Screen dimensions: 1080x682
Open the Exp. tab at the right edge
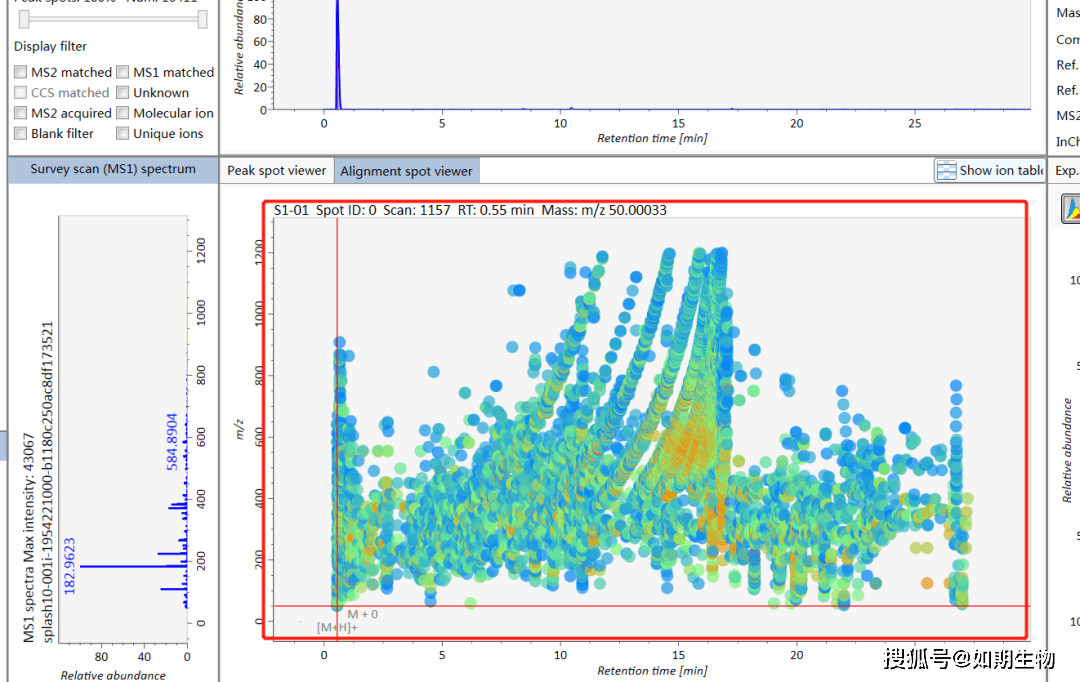coord(1066,170)
